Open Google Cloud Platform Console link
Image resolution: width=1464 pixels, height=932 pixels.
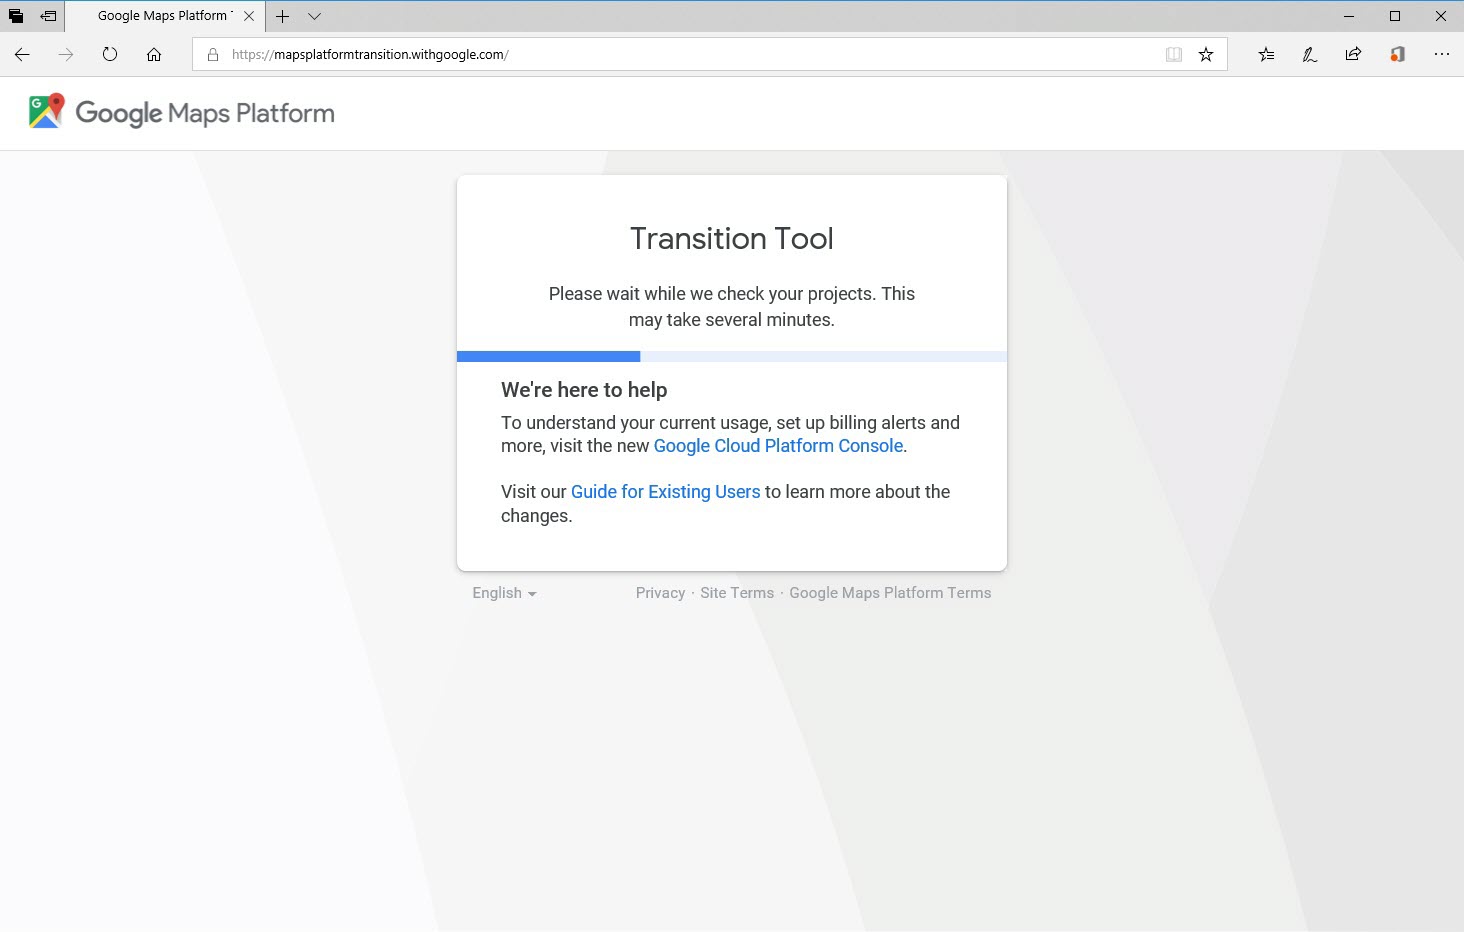778,446
